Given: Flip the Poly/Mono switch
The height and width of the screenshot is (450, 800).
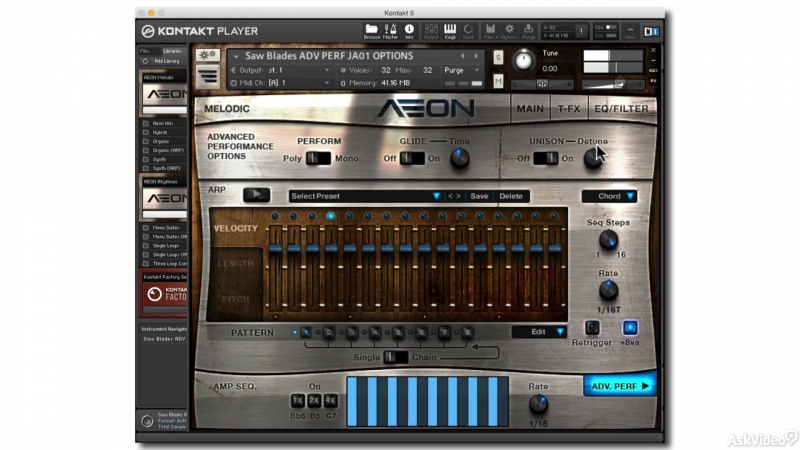Looking at the screenshot, I should pos(318,158).
